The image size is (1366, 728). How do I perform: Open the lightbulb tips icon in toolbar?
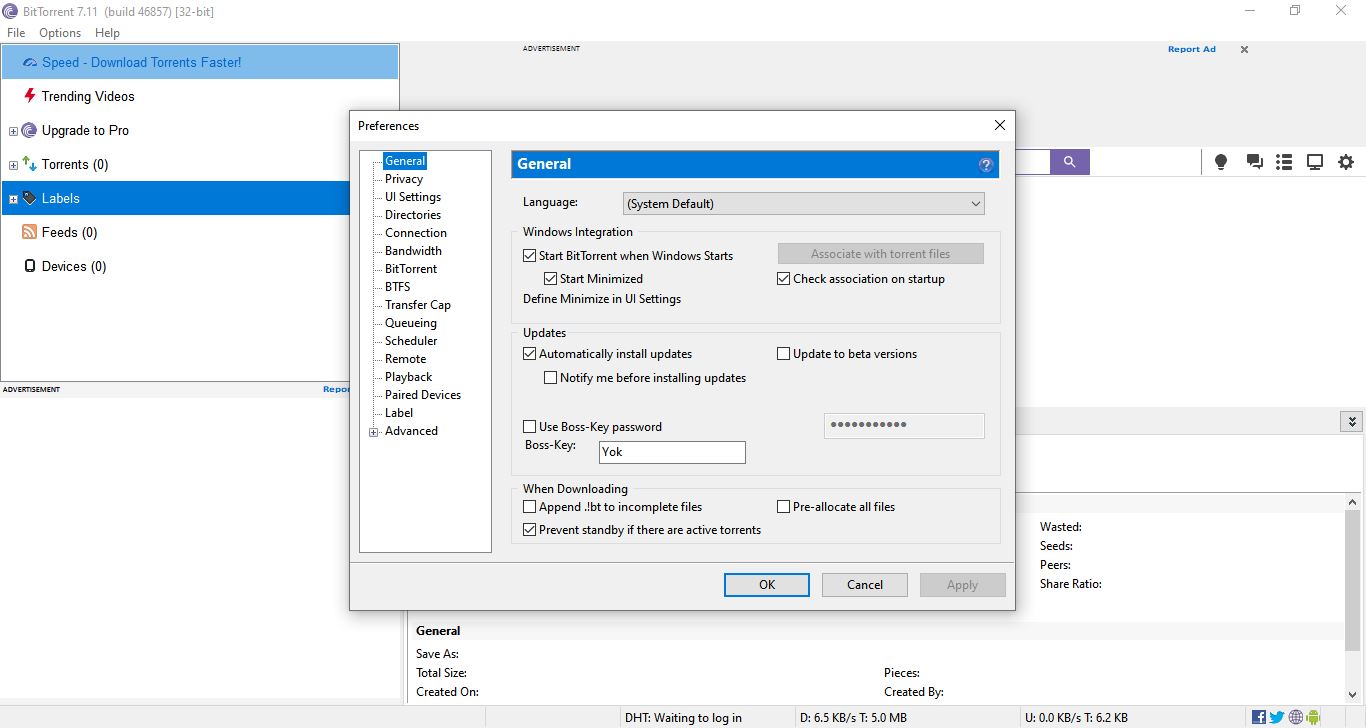point(1221,162)
